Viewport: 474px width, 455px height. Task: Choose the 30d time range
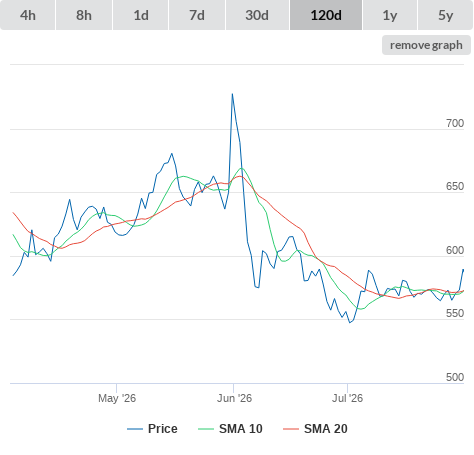pyautogui.click(x=257, y=15)
